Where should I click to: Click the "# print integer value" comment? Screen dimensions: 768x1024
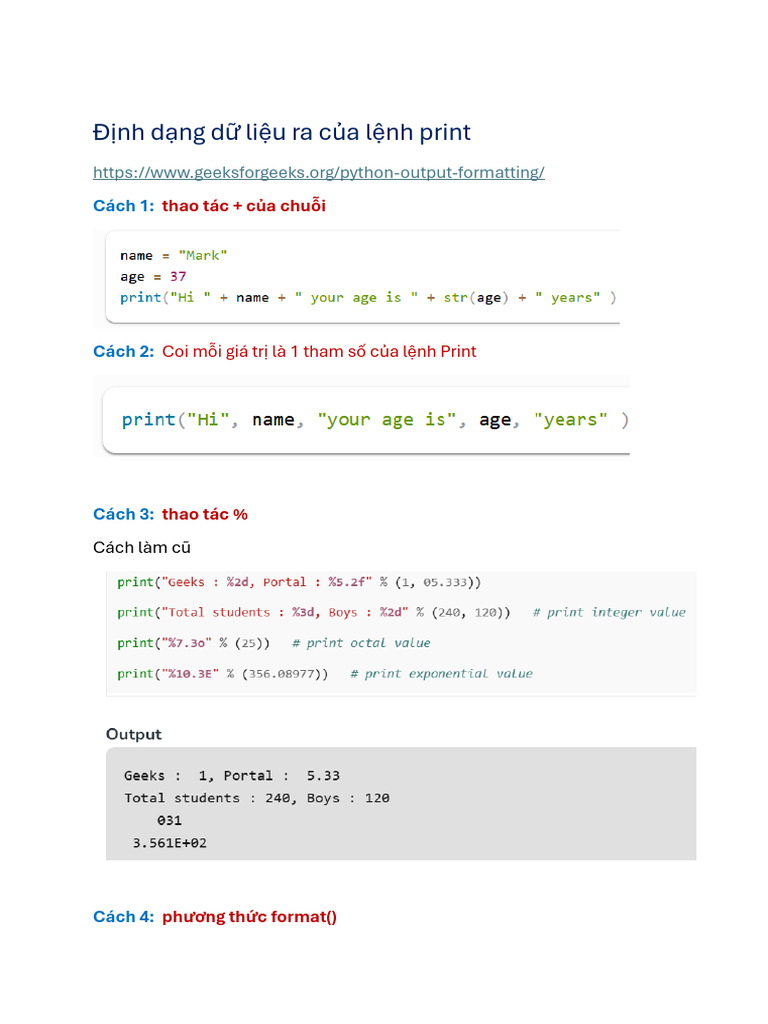tap(609, 612)
